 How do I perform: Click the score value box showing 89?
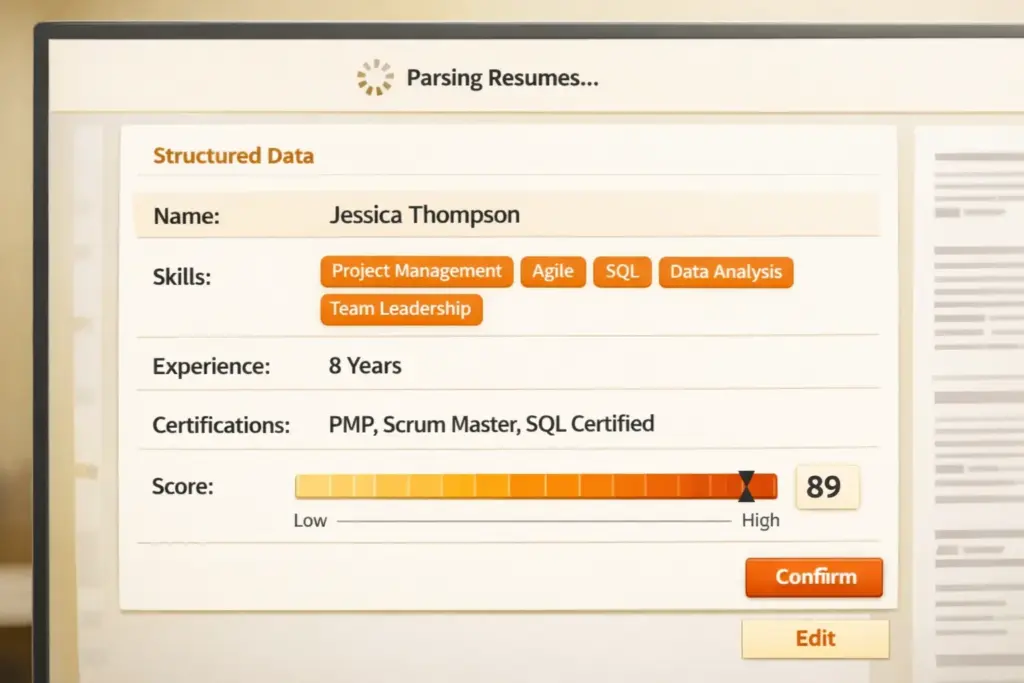pos(827,486)
